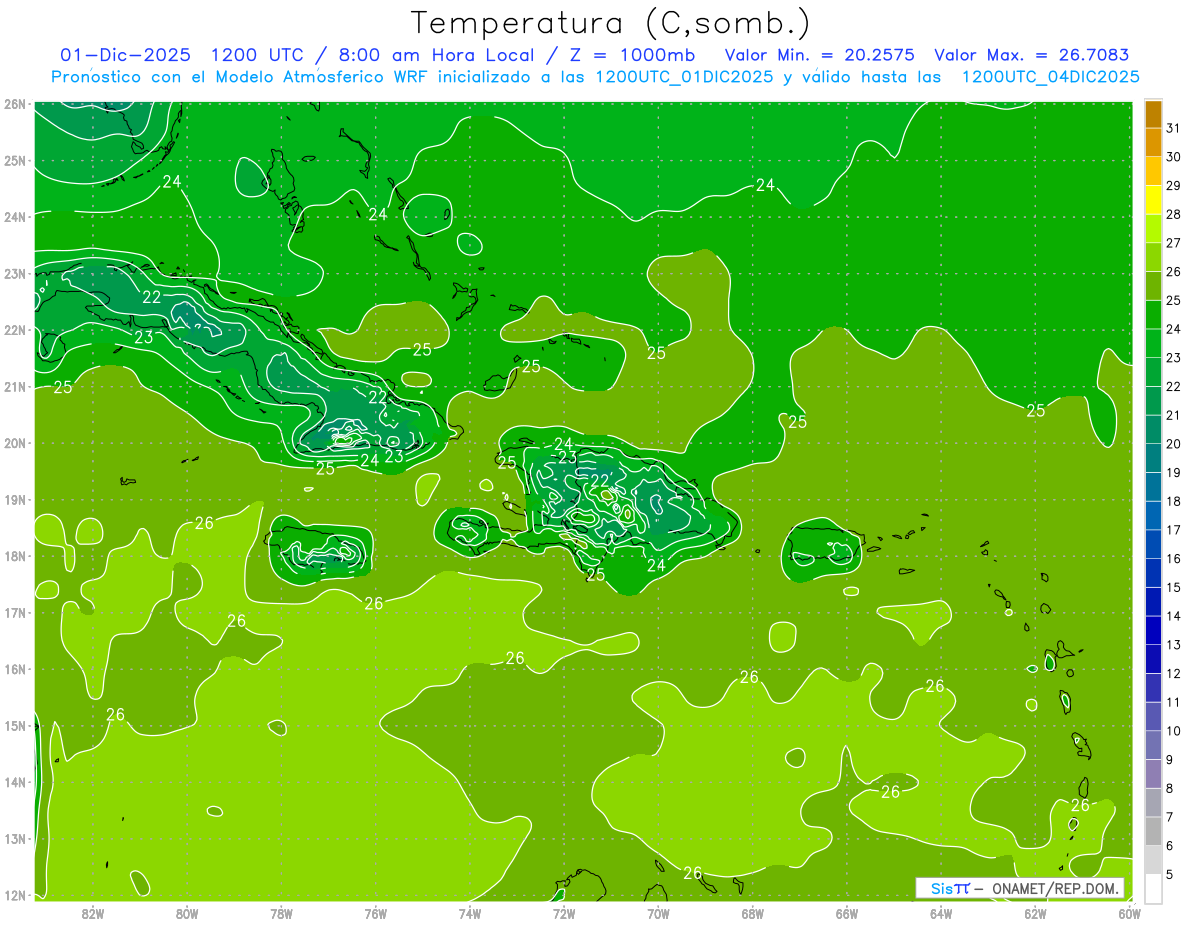Click the "25N" latitude label
Viewport: 1200px width, 927px height.
[x=15, y=160]
